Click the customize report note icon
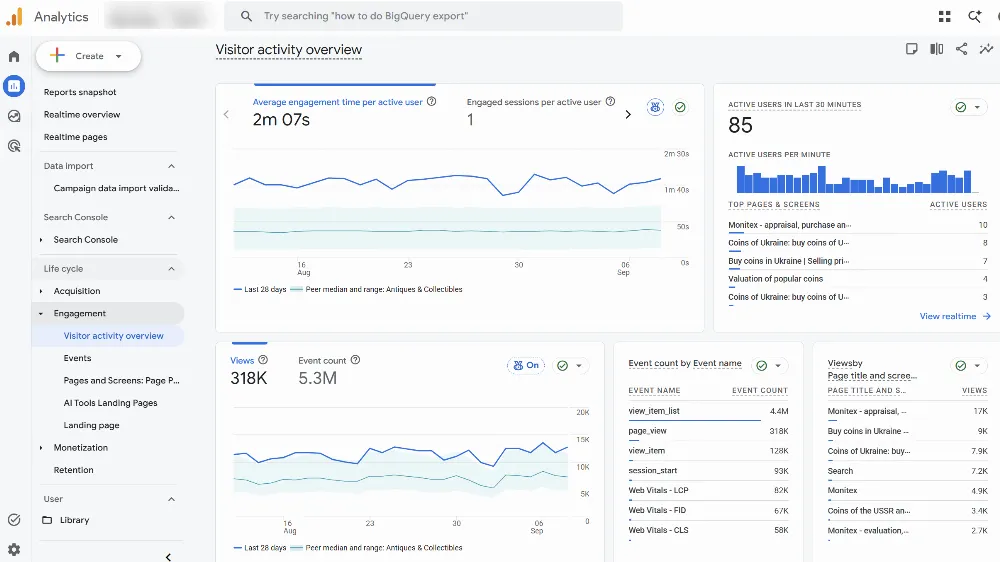This screenshot has width=1000, height=562. (x=911, y=49)
